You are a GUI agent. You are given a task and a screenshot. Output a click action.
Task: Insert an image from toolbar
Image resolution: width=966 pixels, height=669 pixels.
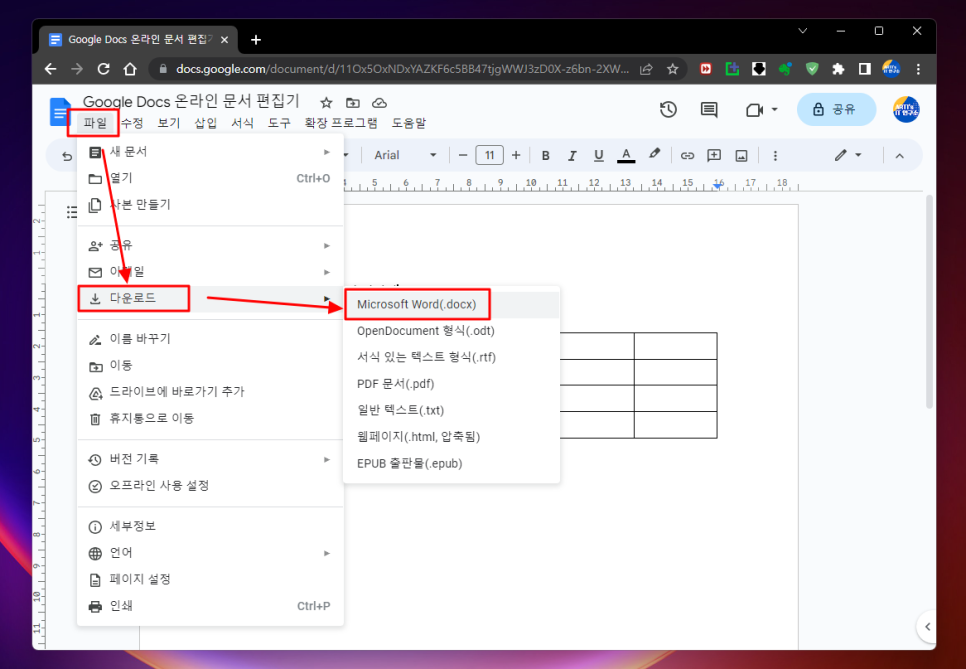click(741, 156)
